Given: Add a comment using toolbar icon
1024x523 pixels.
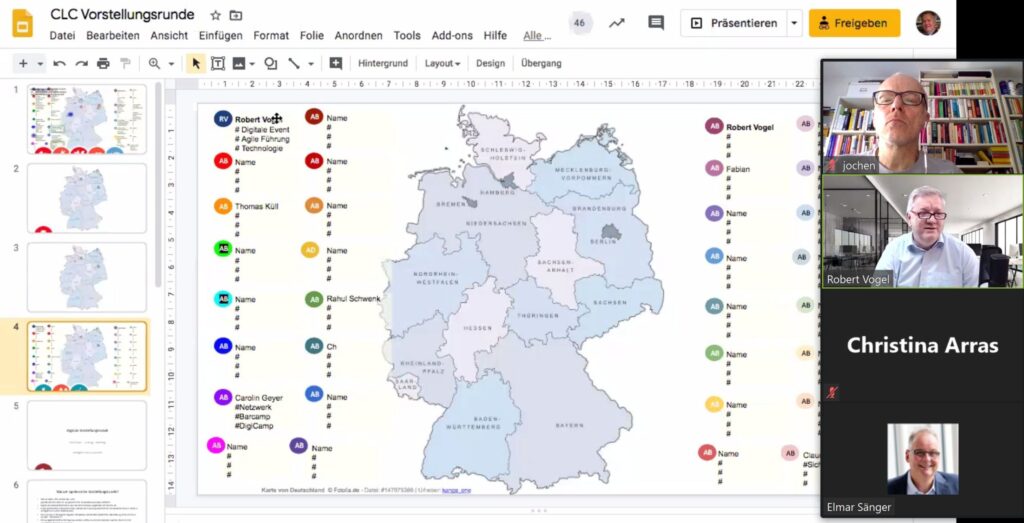Looking at the screenshot, I should click(336, 63).
